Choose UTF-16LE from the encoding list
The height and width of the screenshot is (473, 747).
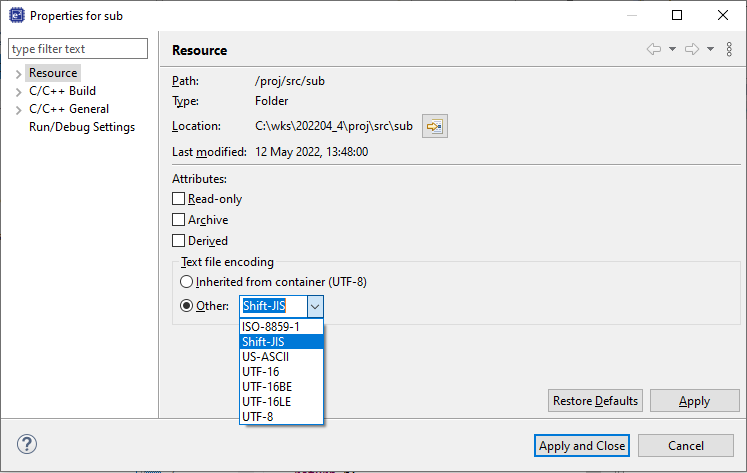tap(266, 401)
